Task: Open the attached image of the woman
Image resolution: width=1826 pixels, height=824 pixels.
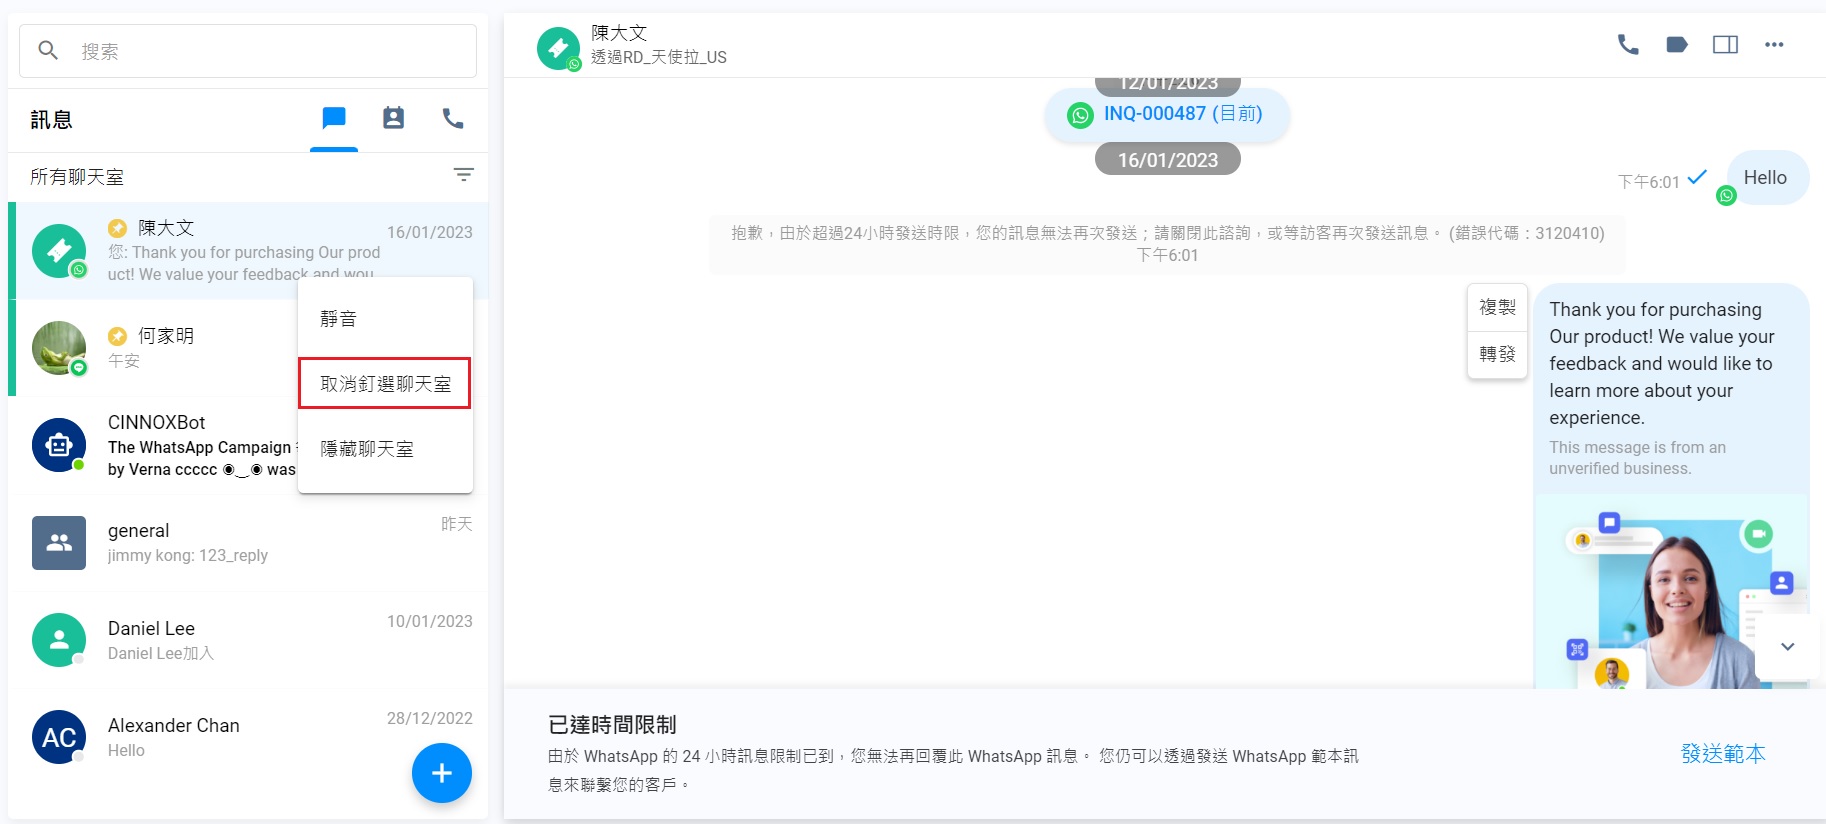Action: pyautogui.click(x=1671, y=592)
